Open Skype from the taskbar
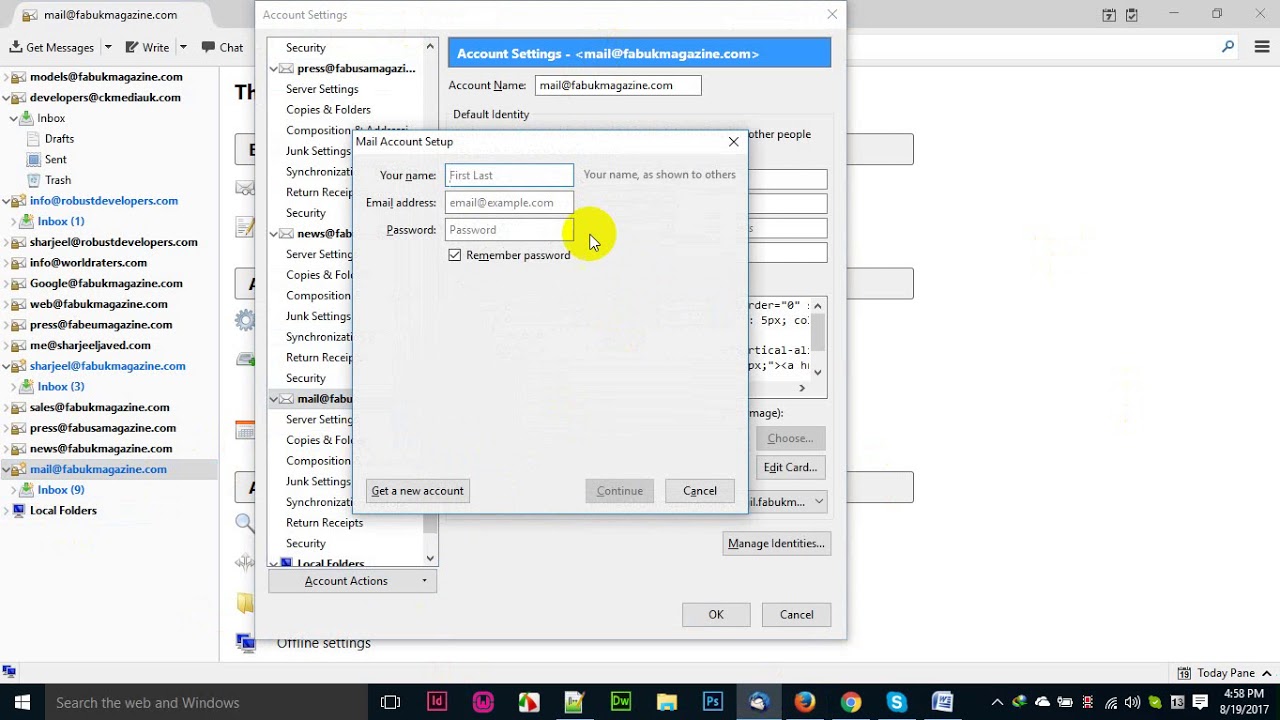The width and height of the screenshot is (1280, 720). (x=896, y=702)
